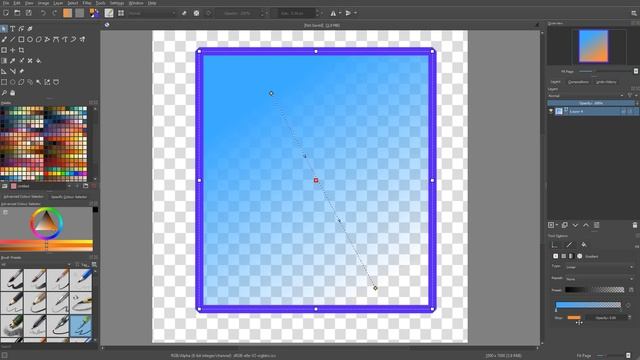Create a new document from toolbar
Viewport: 640px width, 360px height.
click(6, 13)
